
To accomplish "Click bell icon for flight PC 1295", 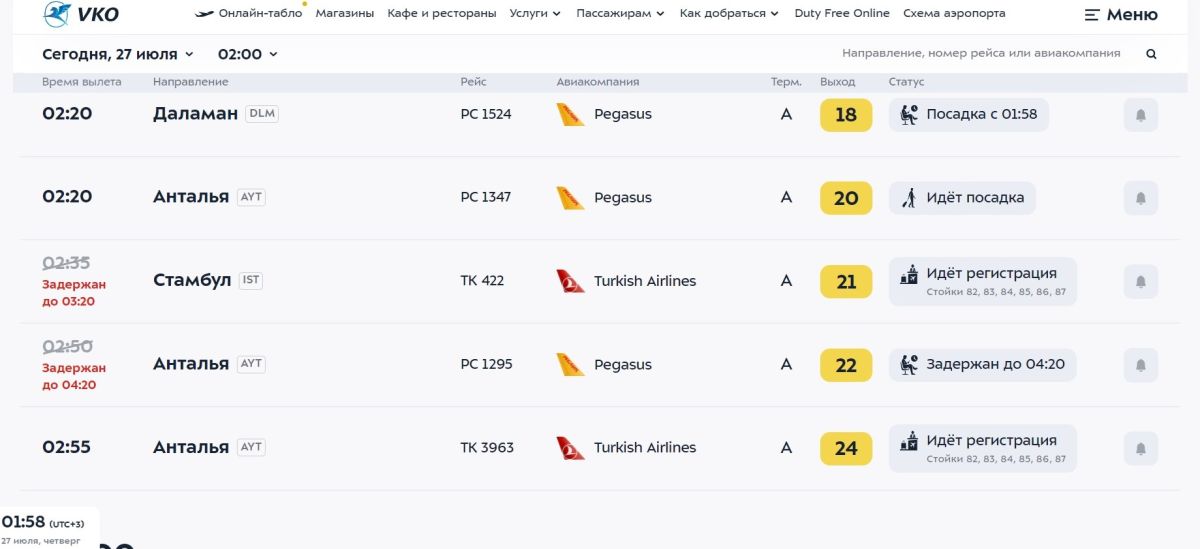I will coord(1141,365).
